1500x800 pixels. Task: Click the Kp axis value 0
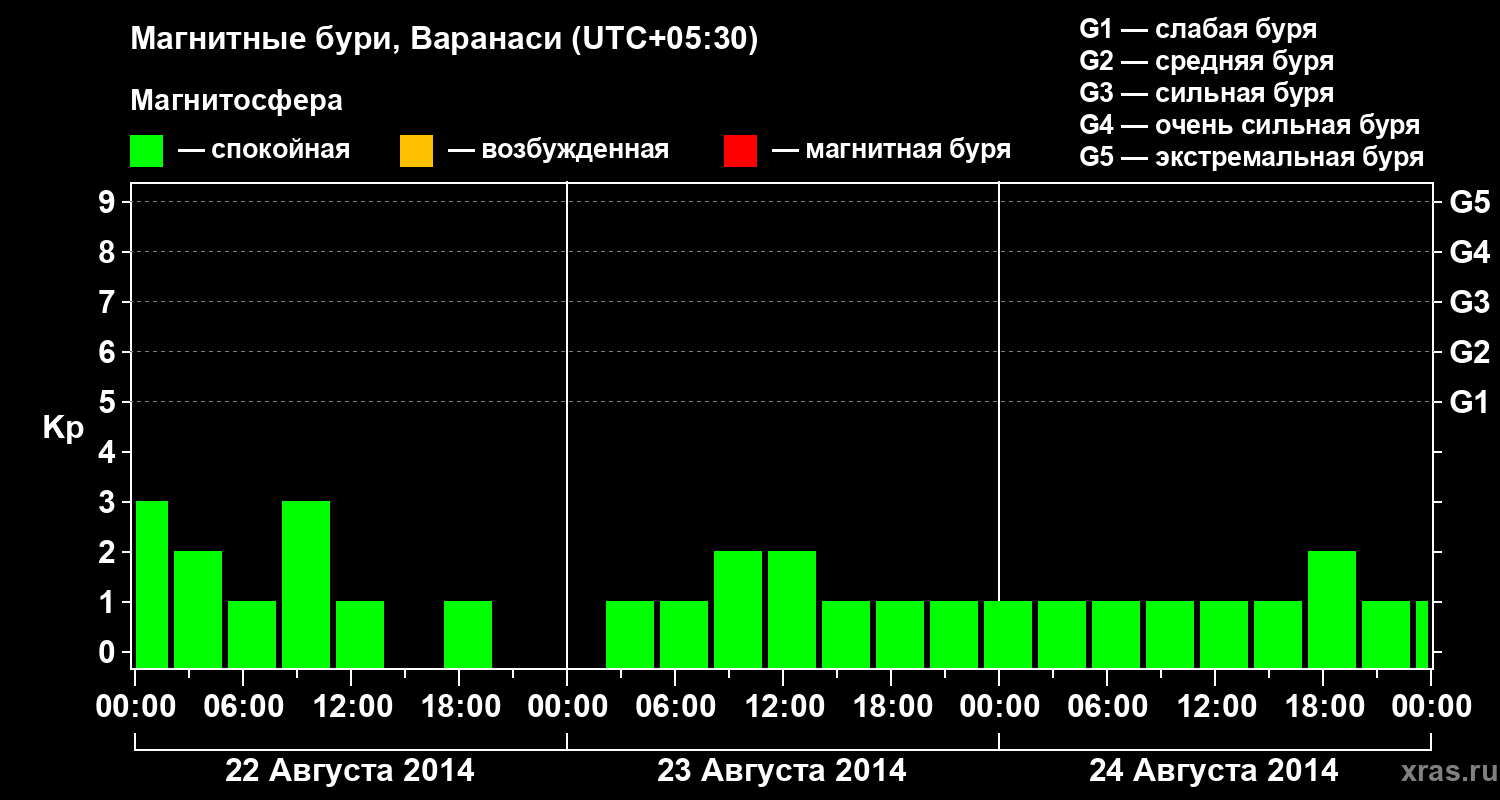[109, 652]
